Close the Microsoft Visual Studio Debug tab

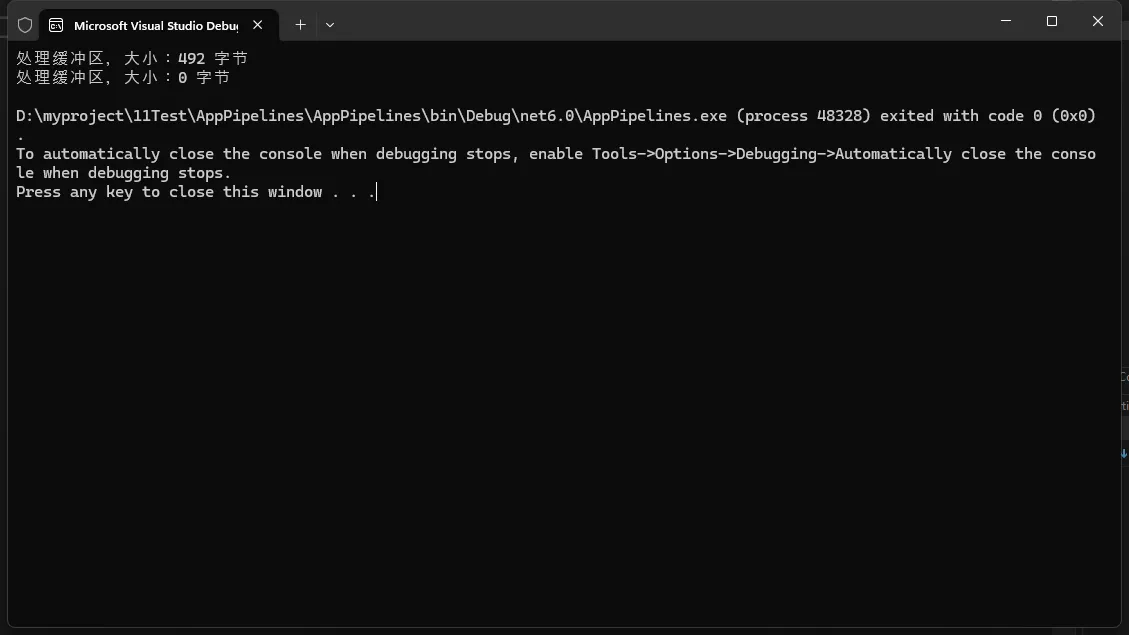coord(259,25)
